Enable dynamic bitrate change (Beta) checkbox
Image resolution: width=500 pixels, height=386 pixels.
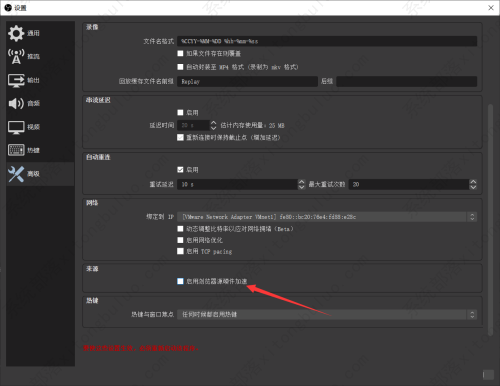pyautogui.click(x=180, y=229)
